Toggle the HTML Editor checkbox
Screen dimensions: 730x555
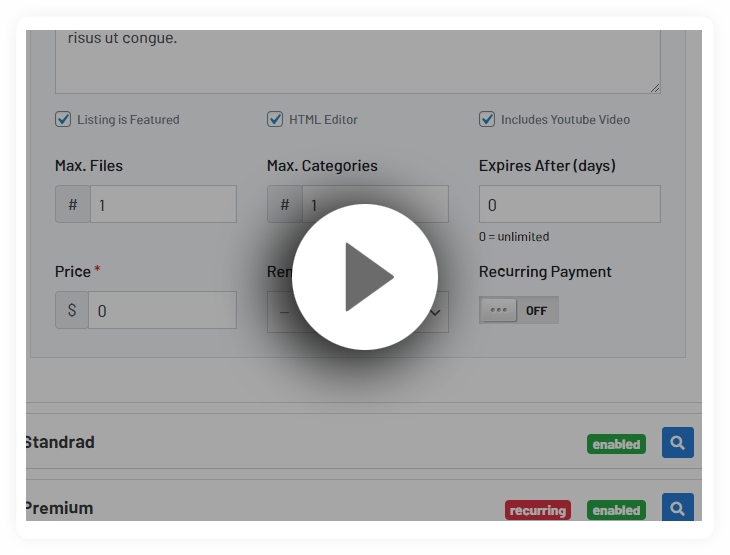(x=275, y=119)
